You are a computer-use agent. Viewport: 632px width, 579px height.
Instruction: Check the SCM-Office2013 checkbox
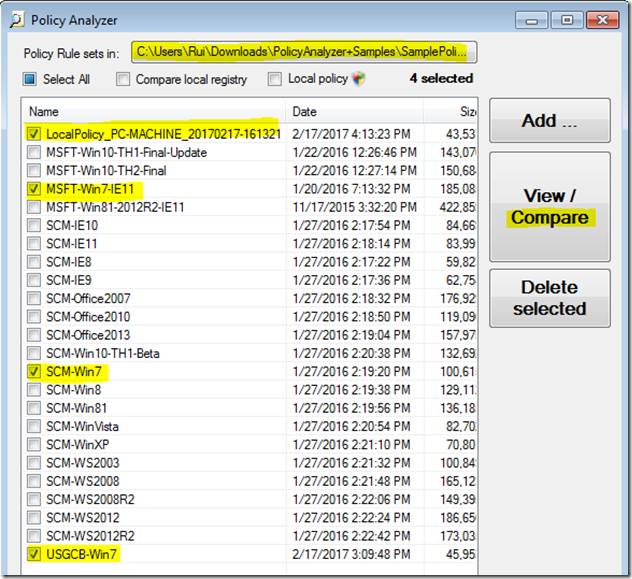[34, 335]
